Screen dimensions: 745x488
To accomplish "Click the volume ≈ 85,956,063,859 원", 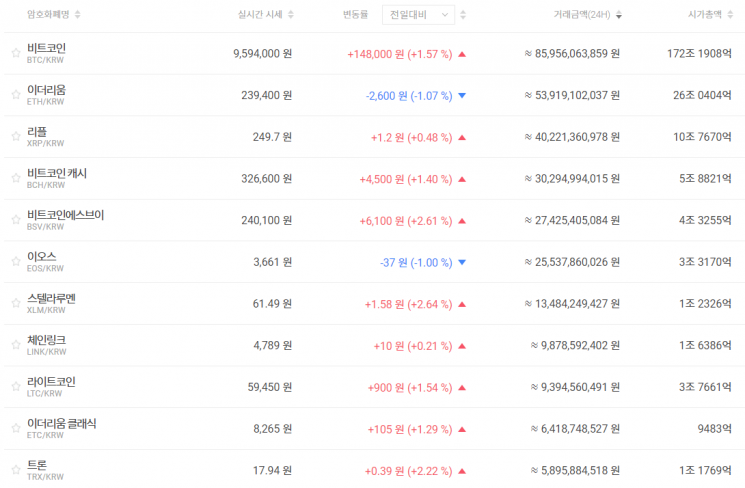I will (572, 54).
